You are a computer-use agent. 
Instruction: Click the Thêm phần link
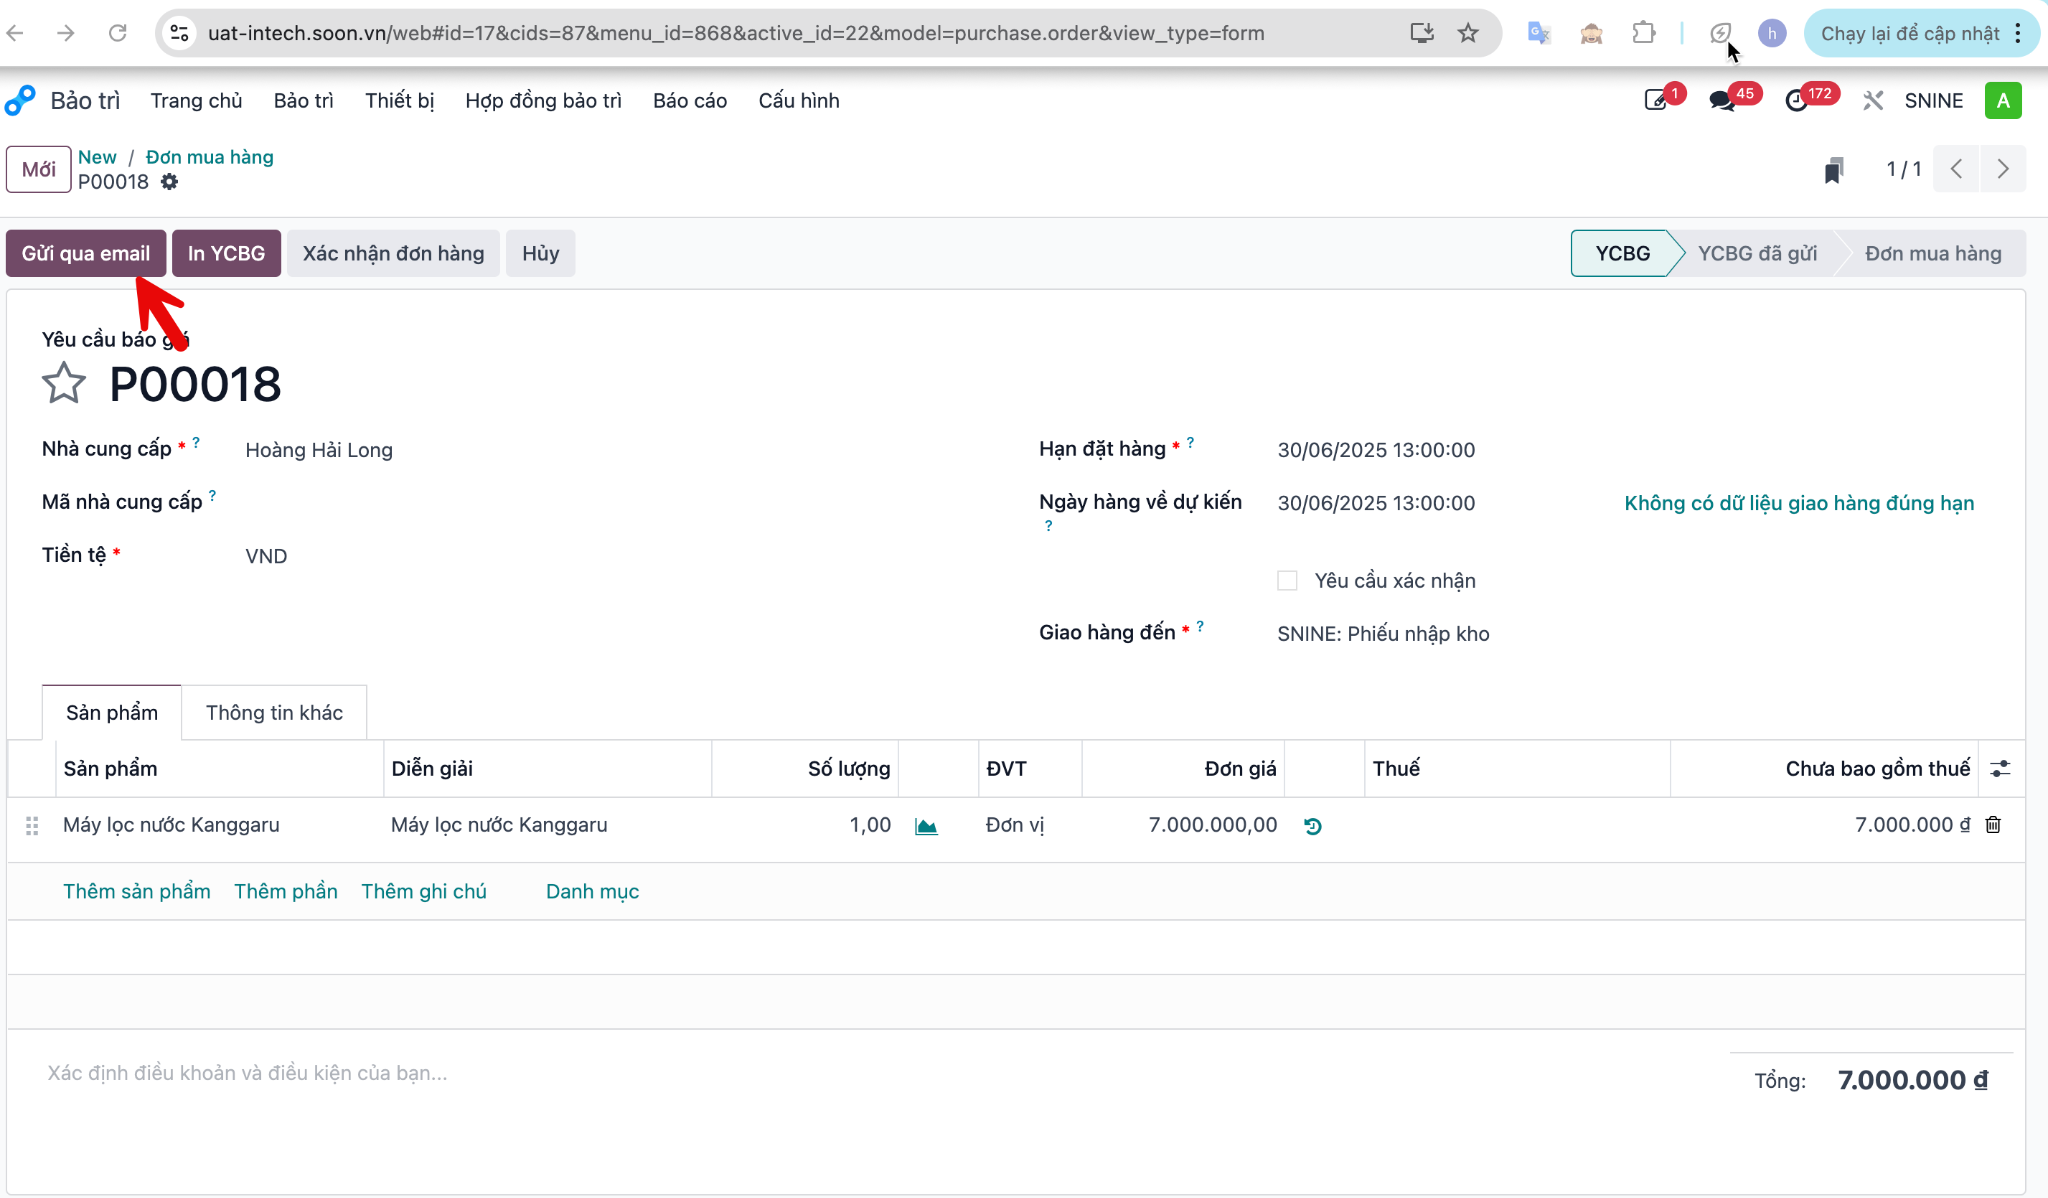(286, 891)
